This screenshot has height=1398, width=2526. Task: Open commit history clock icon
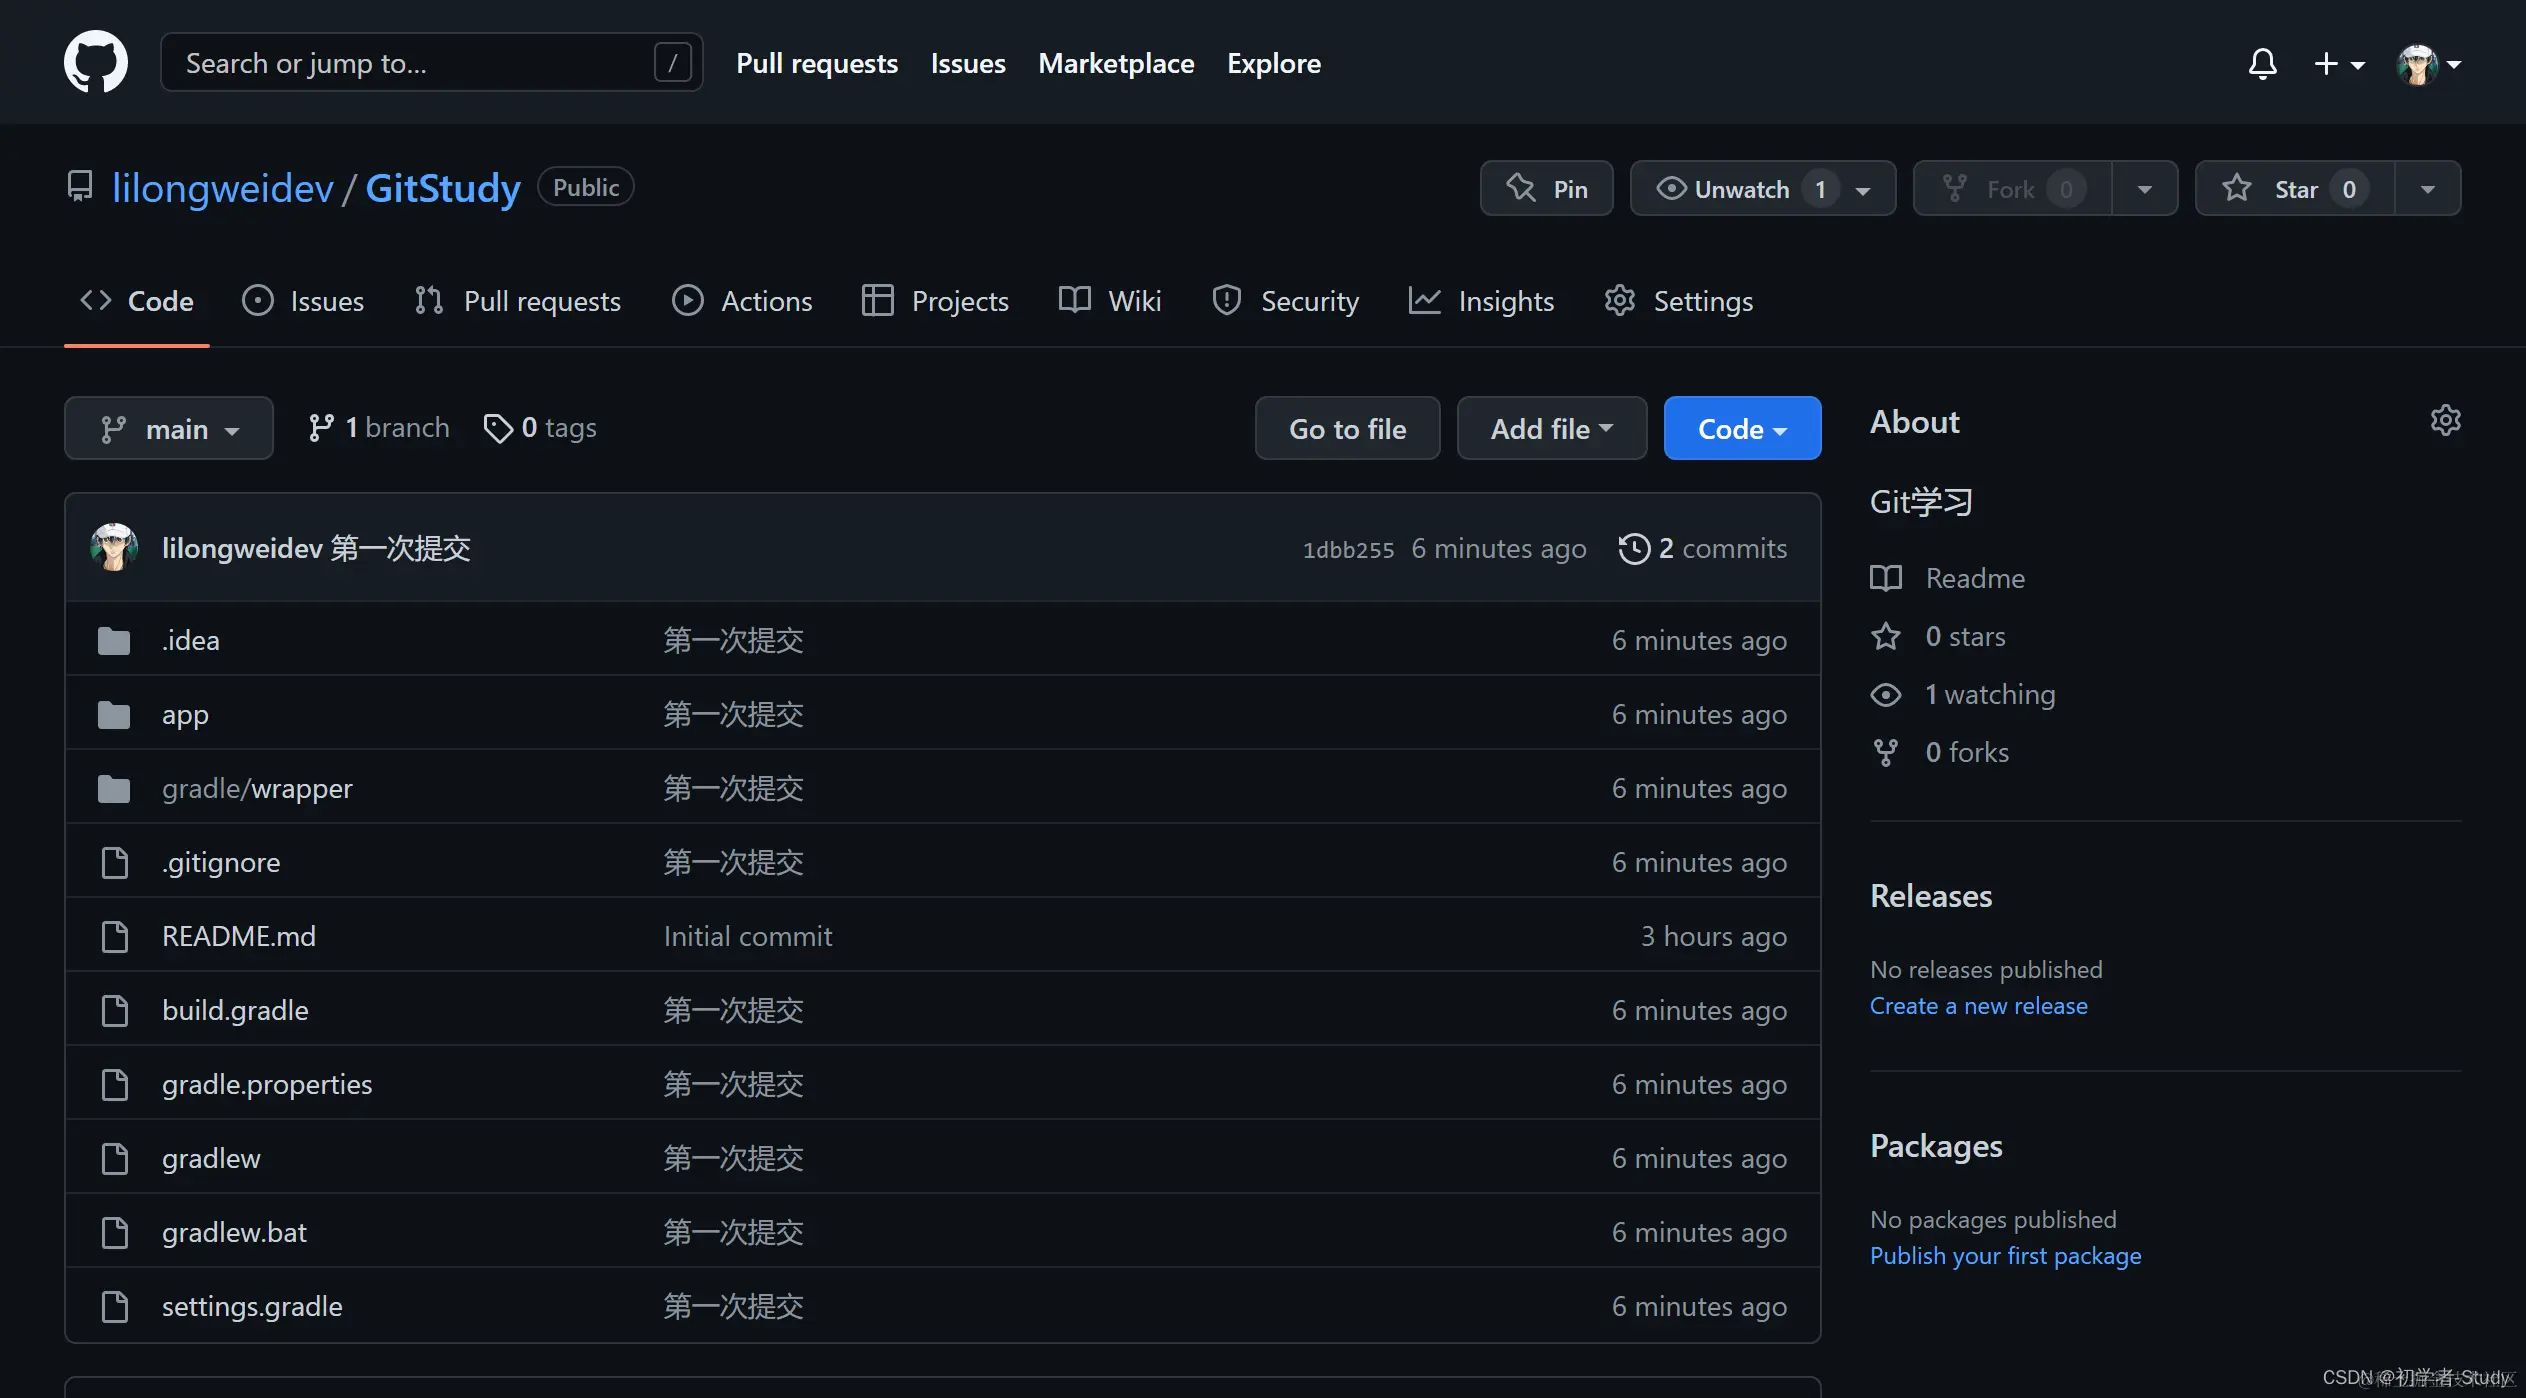1634,548
